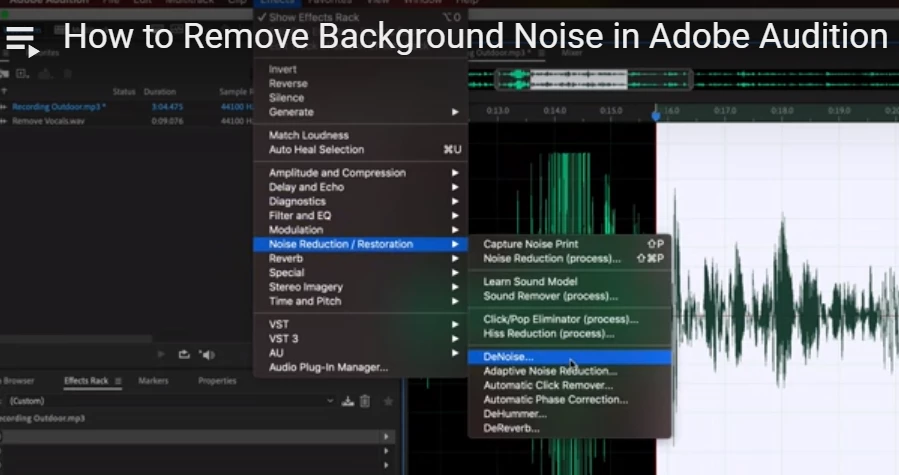Image resolution: width=899 pixels, height=475 pixels.
Task: Open the VST submenu
Action: click(360, 324)
